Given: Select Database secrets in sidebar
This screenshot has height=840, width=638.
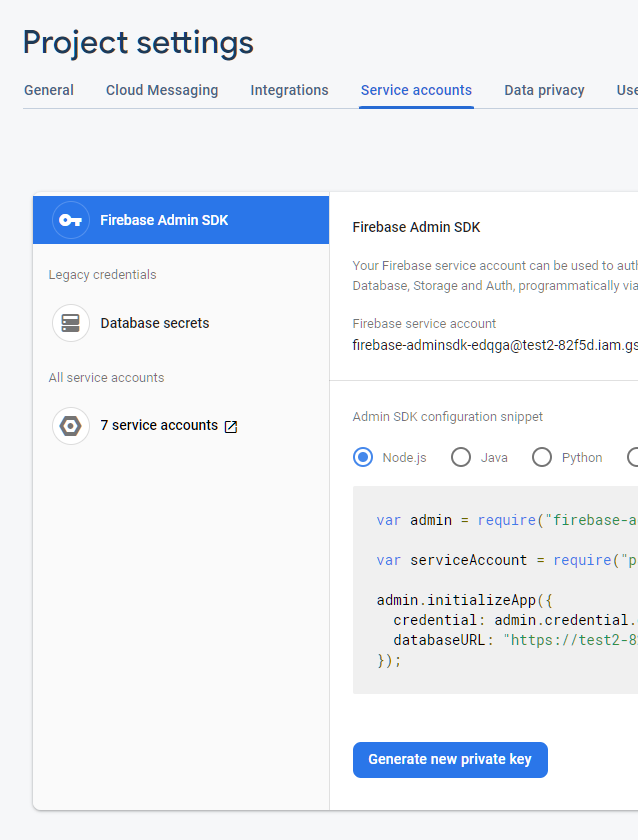Looking at the screenshot, I should pyautogui.click(x=155, y=323).
